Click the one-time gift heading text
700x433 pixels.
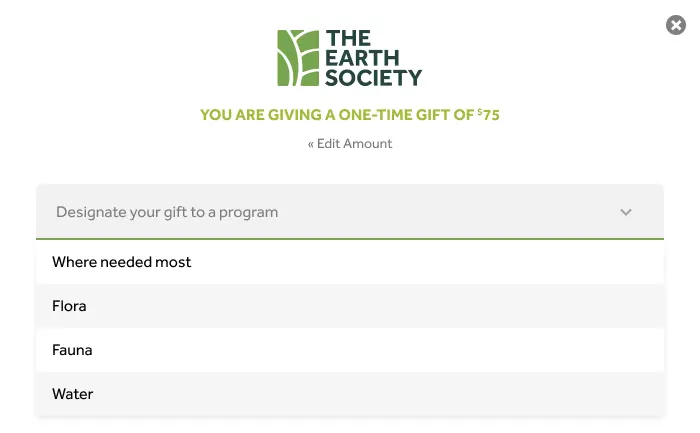pos(337,115)
